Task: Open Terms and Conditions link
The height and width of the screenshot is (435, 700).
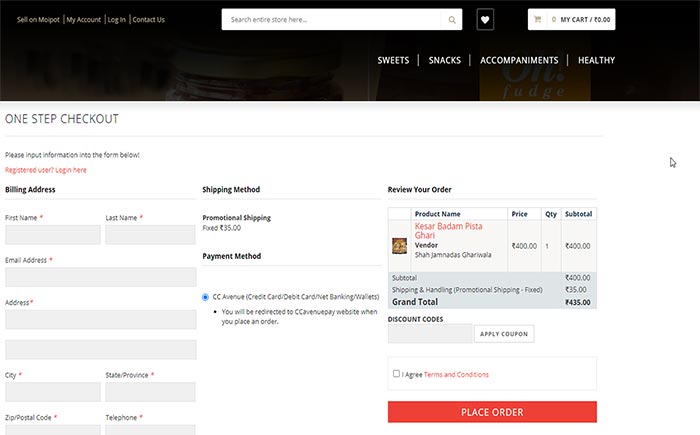Action: tap(456, 374)
